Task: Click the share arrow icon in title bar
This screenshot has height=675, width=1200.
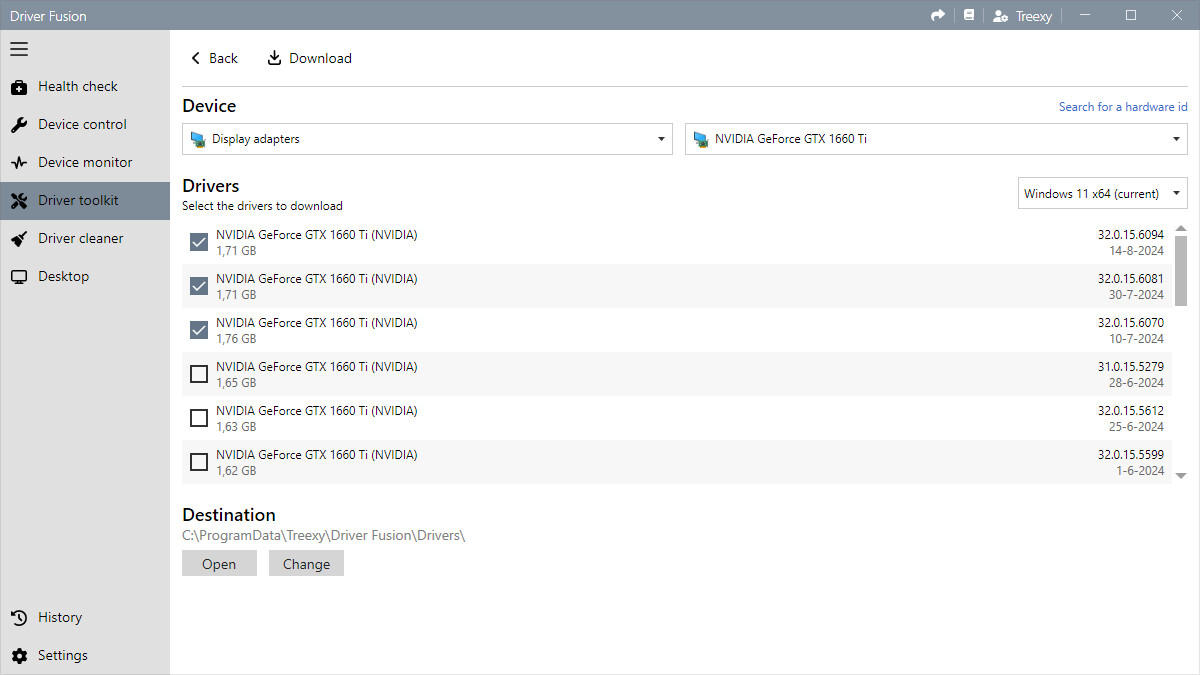Action: pos(938,15)
